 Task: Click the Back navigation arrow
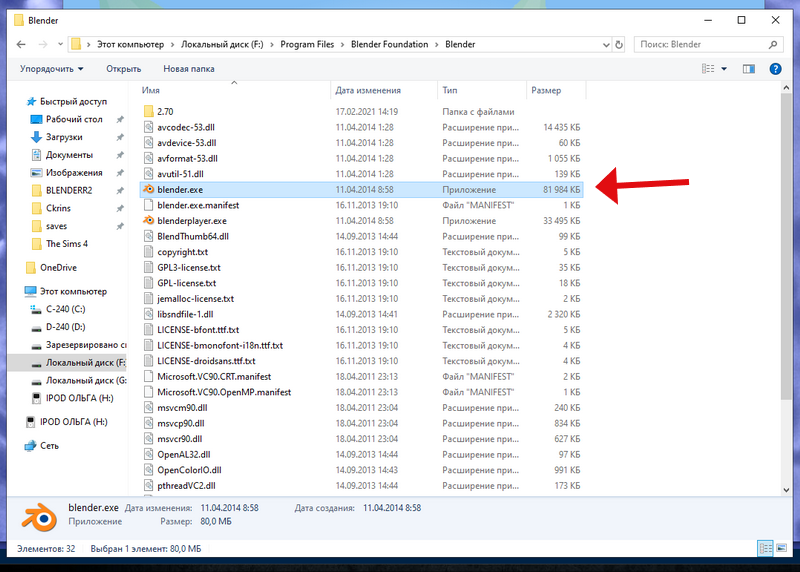pyautogui.click(x=21, y=44)
